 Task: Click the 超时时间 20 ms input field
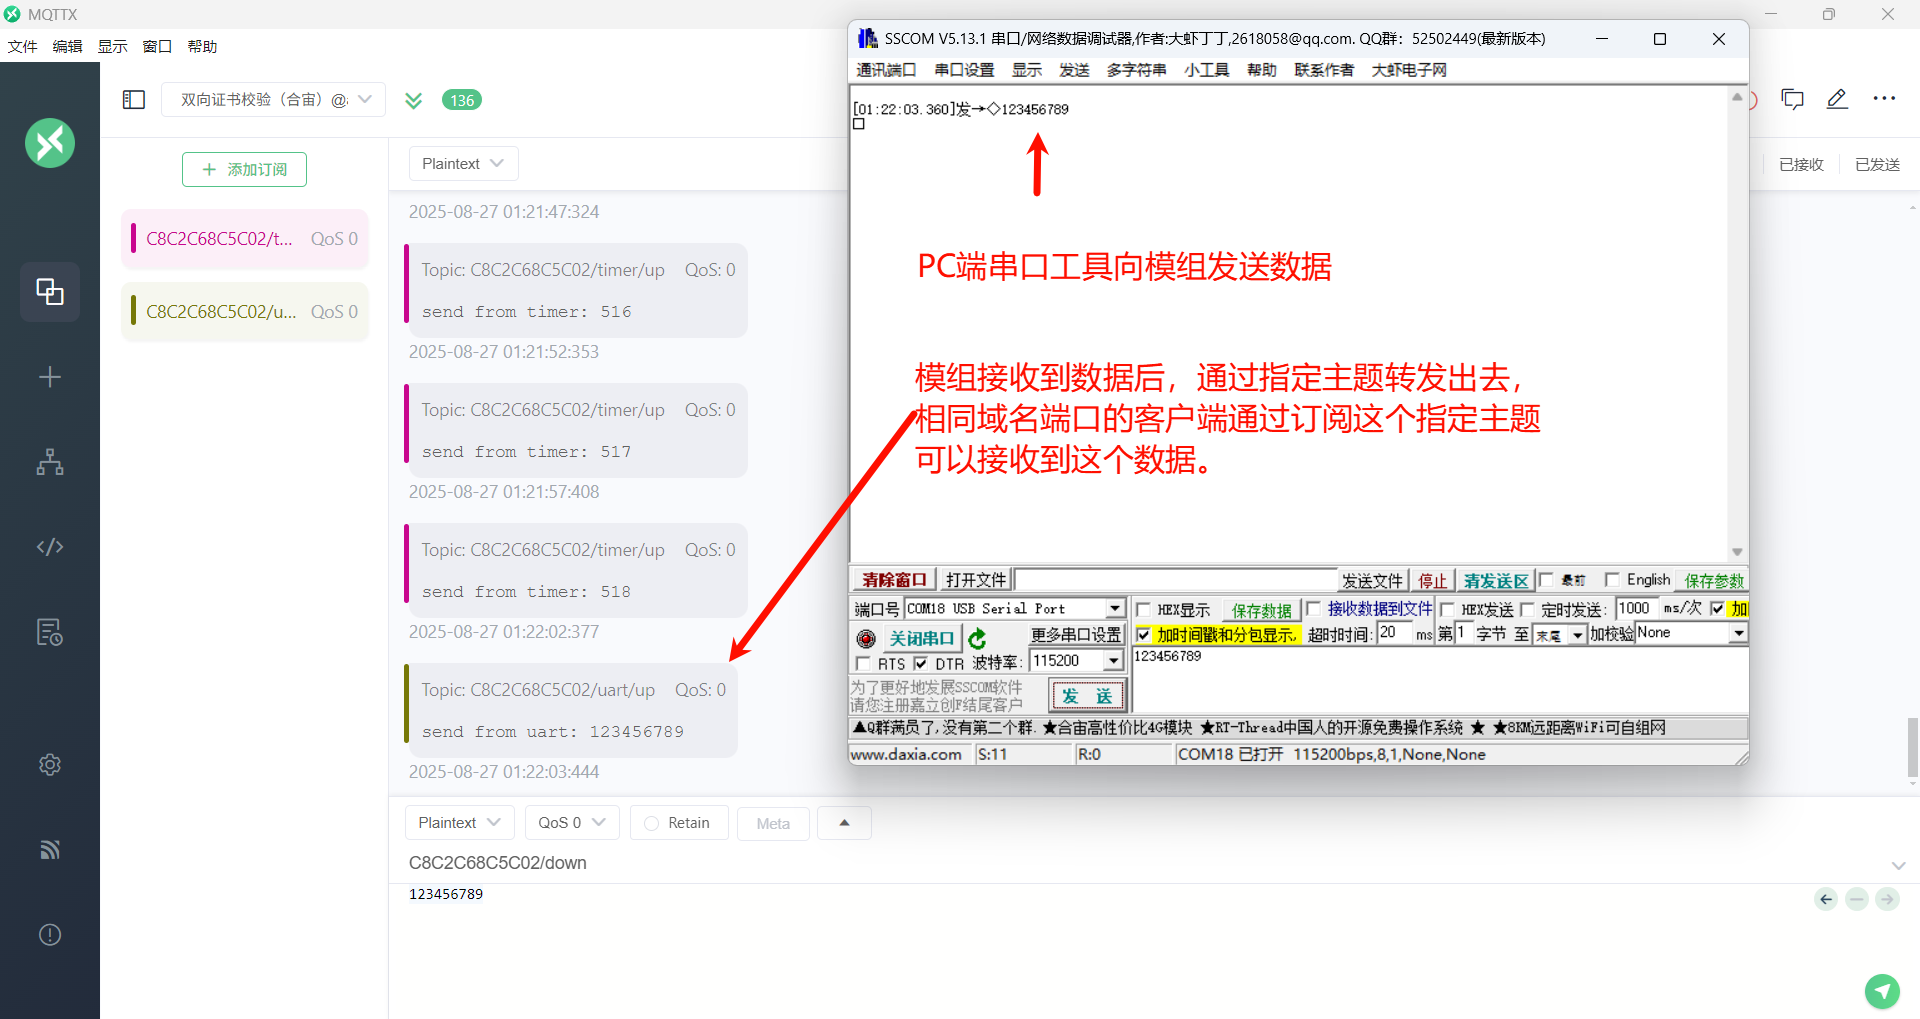1394,634
